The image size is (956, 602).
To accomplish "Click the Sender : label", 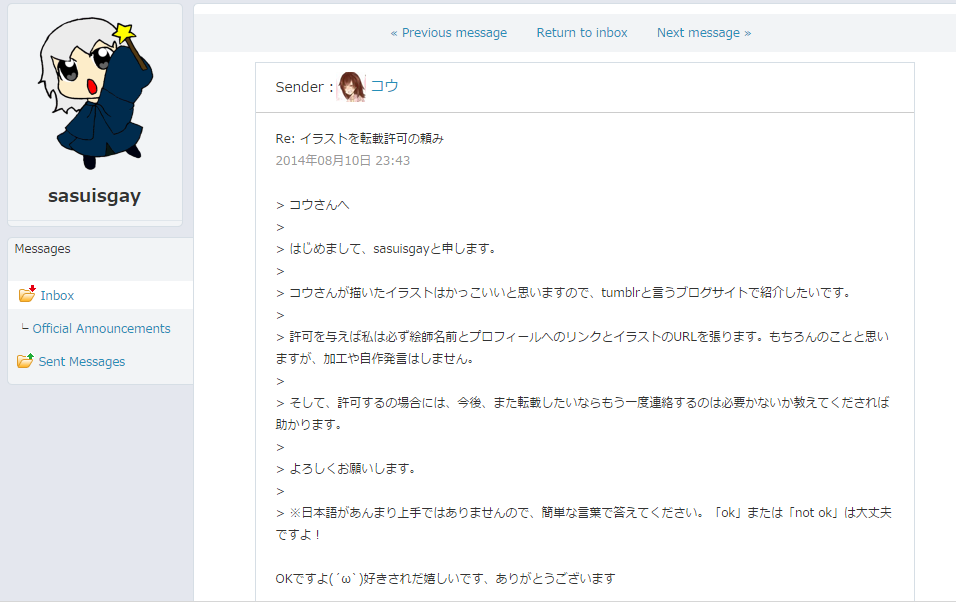I will coord(304,87).
